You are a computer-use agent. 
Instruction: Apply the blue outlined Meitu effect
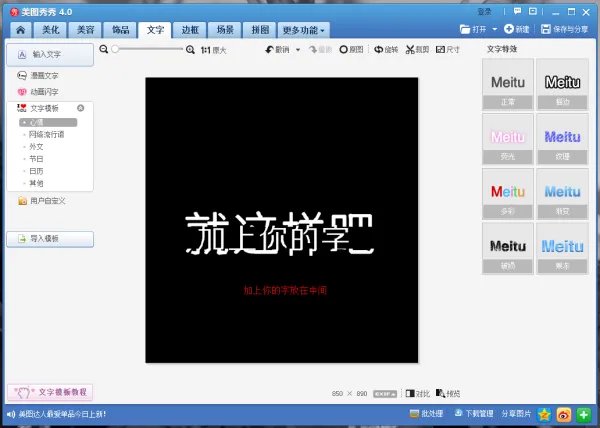pos(562,249)
